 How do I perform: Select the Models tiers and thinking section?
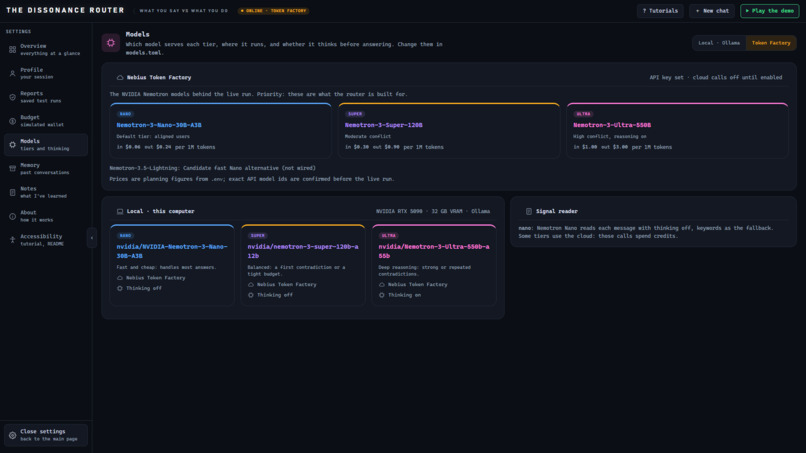point(46,144)
